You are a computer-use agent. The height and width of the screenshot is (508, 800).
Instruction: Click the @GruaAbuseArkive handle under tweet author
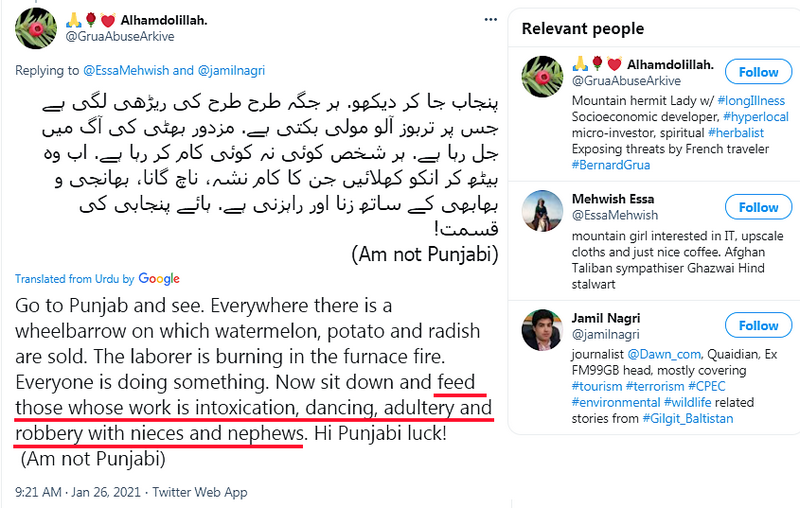click(122, 37)
